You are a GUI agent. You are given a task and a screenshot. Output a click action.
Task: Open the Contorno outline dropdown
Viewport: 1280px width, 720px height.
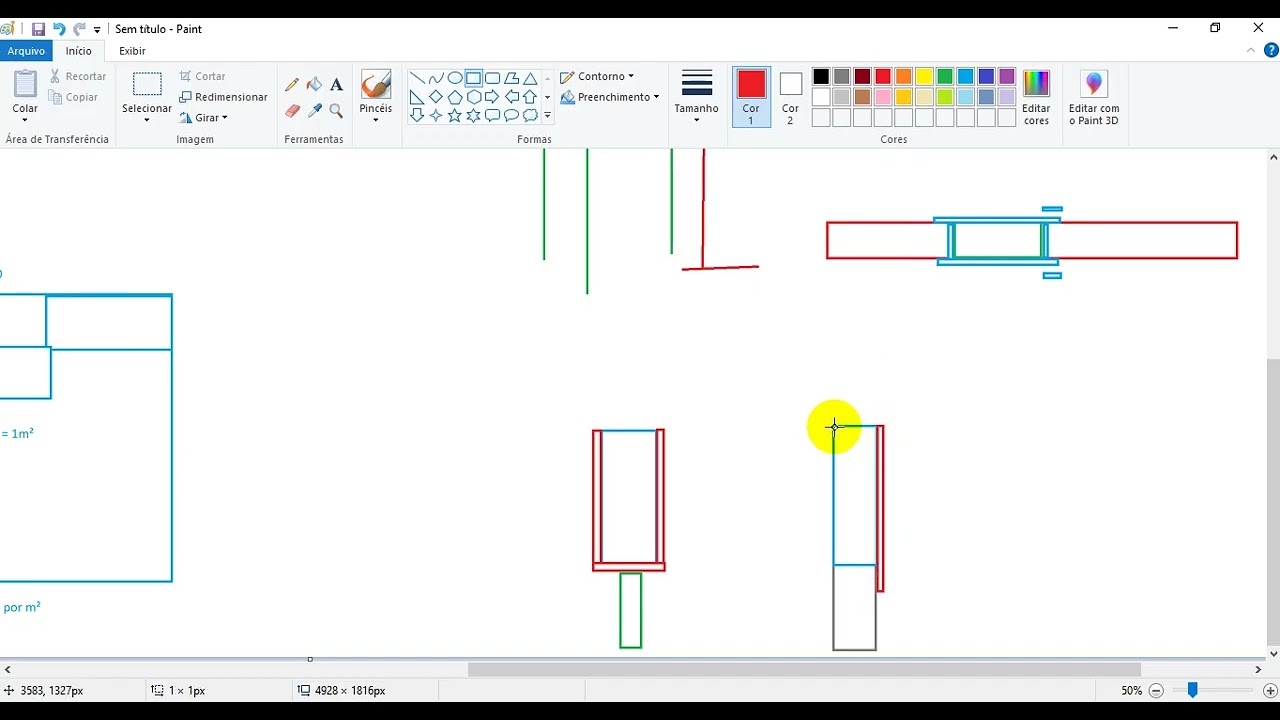point(597,76)
